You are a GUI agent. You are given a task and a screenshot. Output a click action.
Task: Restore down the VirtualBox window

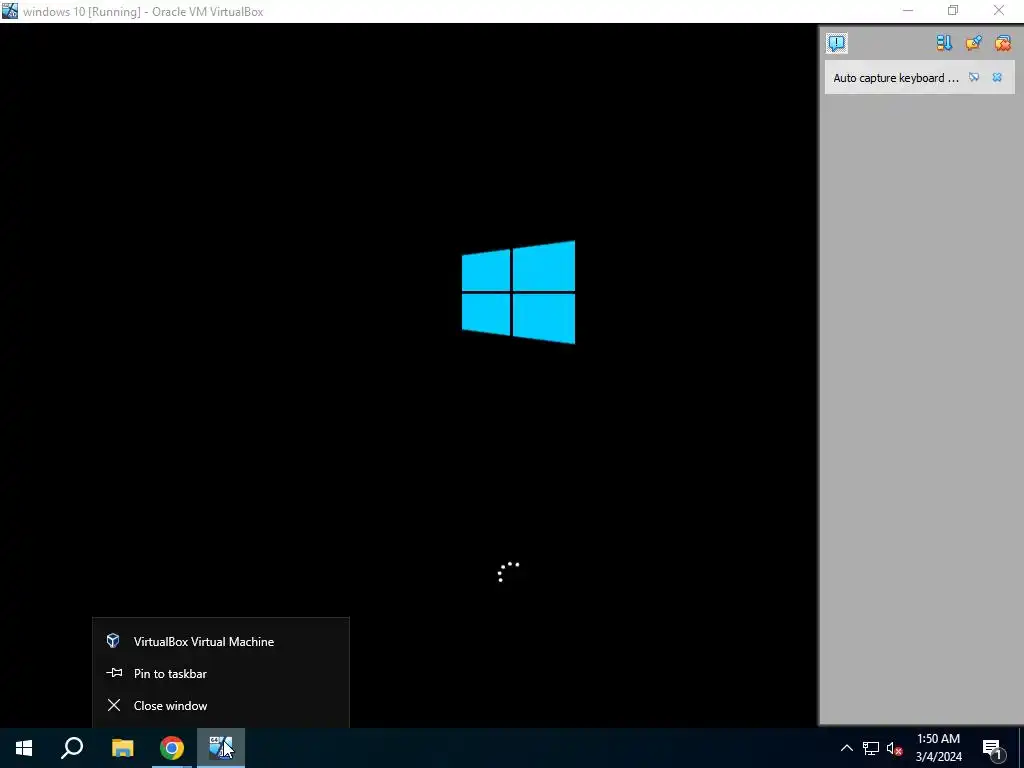pos(953,11)
